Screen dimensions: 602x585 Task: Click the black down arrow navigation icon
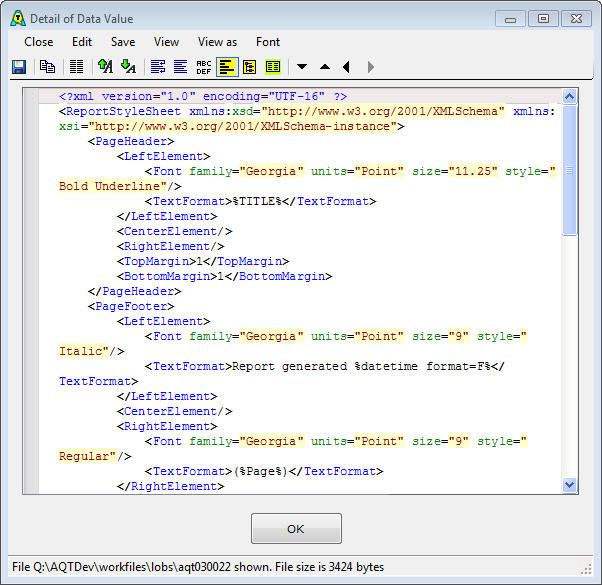pos(302,67)
